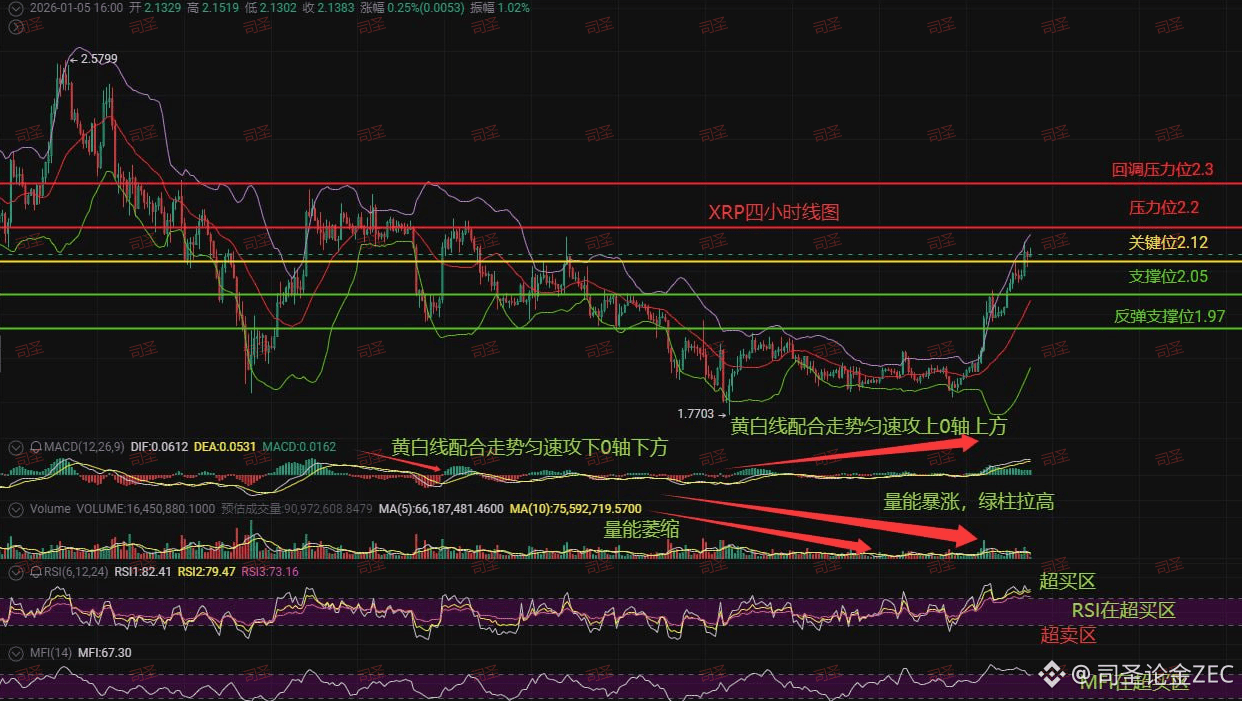This screenshot has width=1242, height=701.
Task: Click the 预估成交量 estimated volume value
Action: pos(297,509)
